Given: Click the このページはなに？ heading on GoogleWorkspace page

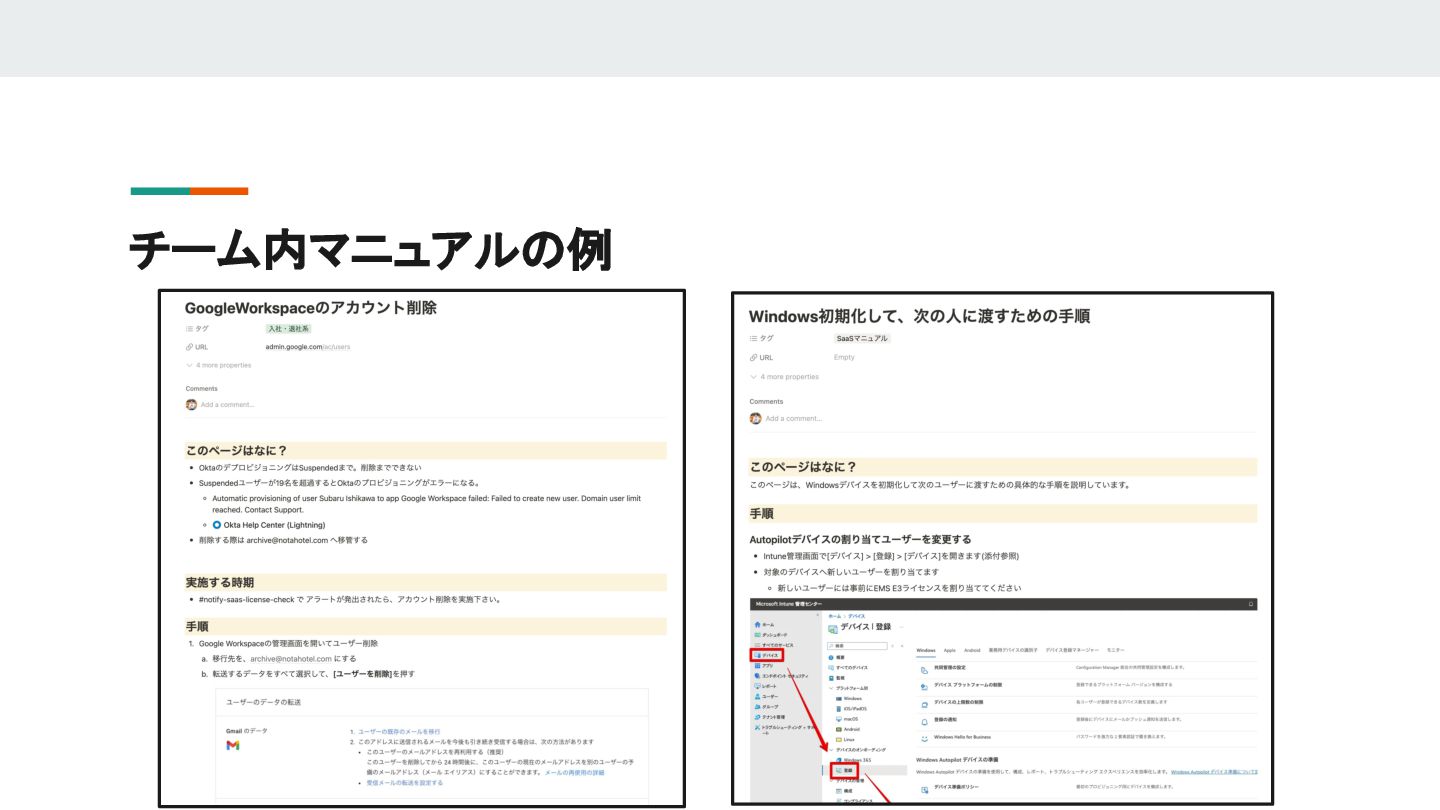Looking at the screenshot, I should [x=236, y=451].
